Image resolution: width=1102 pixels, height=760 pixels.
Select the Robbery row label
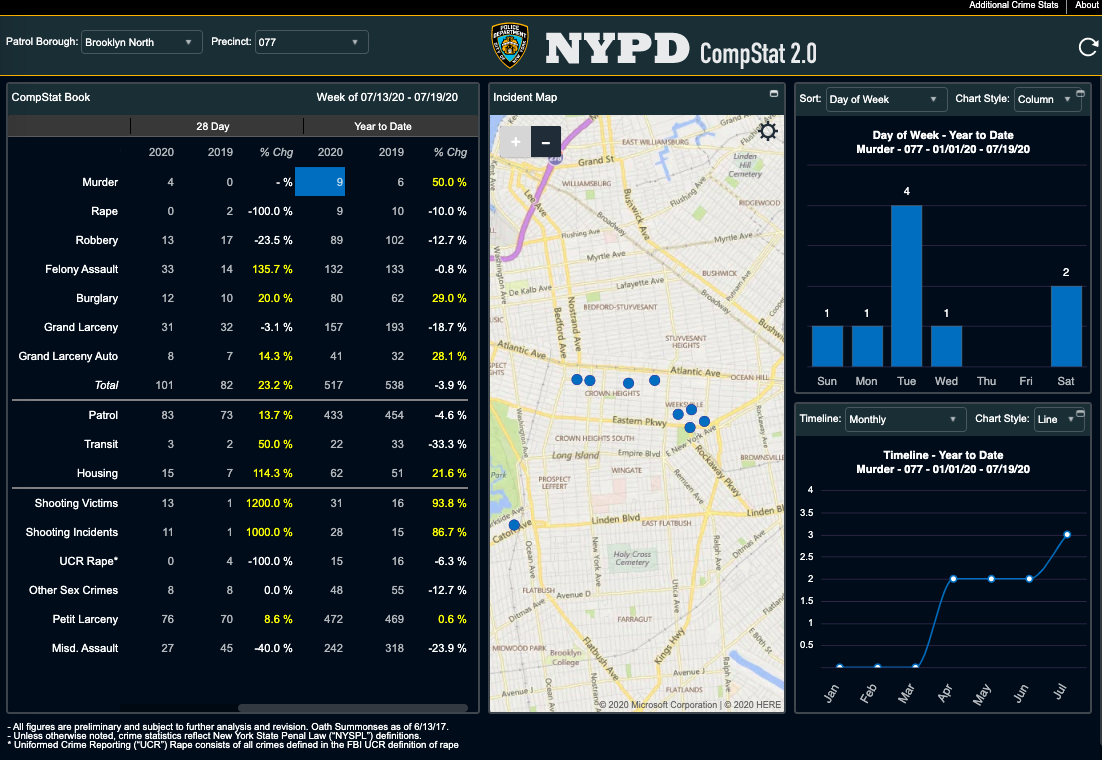click(97, 240)
